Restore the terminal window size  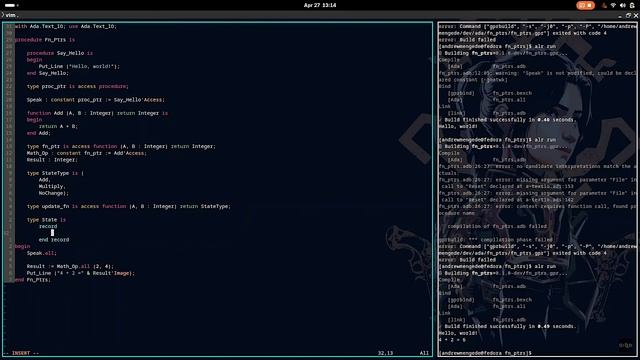[628, 16]
